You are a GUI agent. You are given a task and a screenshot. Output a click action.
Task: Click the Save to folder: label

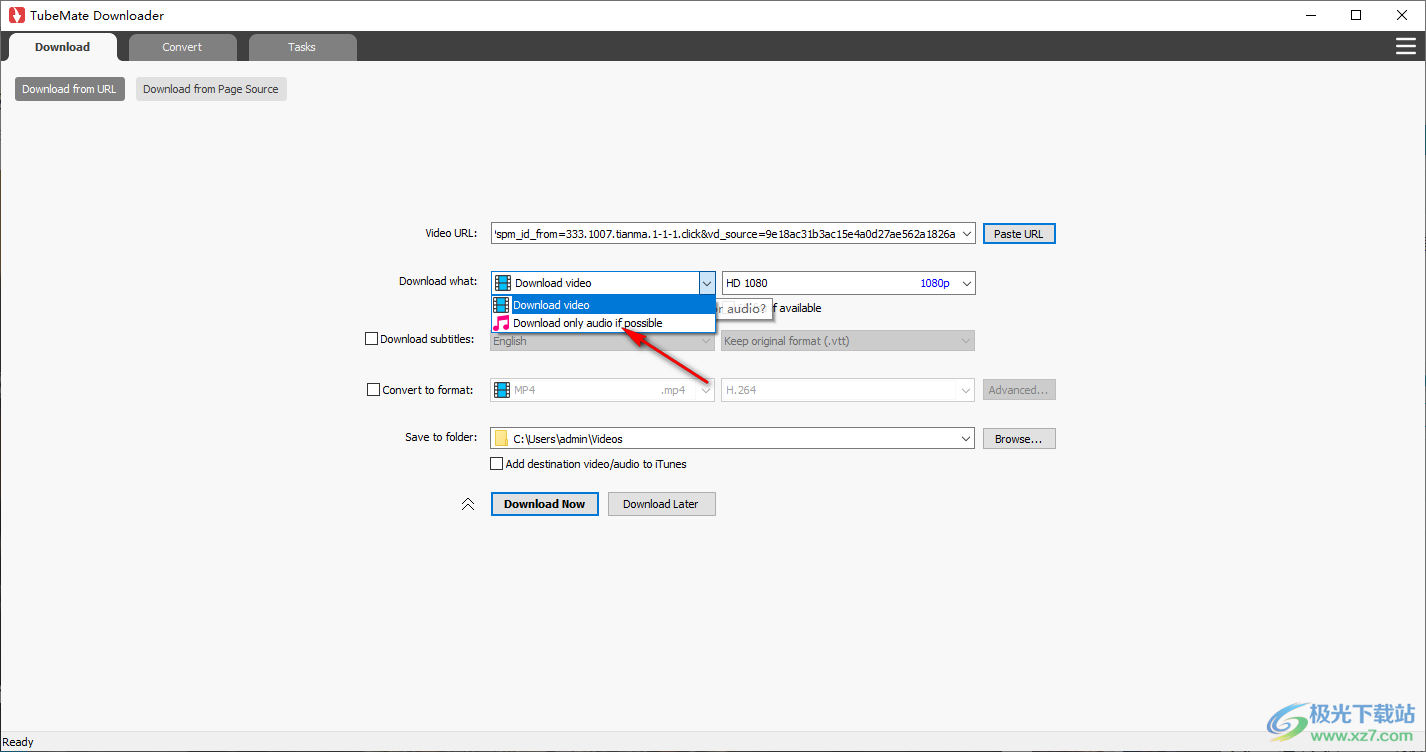(x=441, y=437)
